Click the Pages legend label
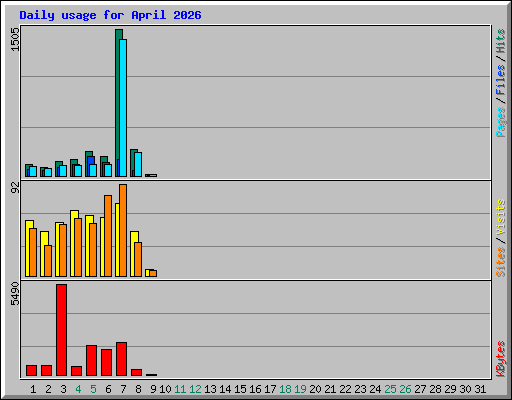 pos(501,122)
